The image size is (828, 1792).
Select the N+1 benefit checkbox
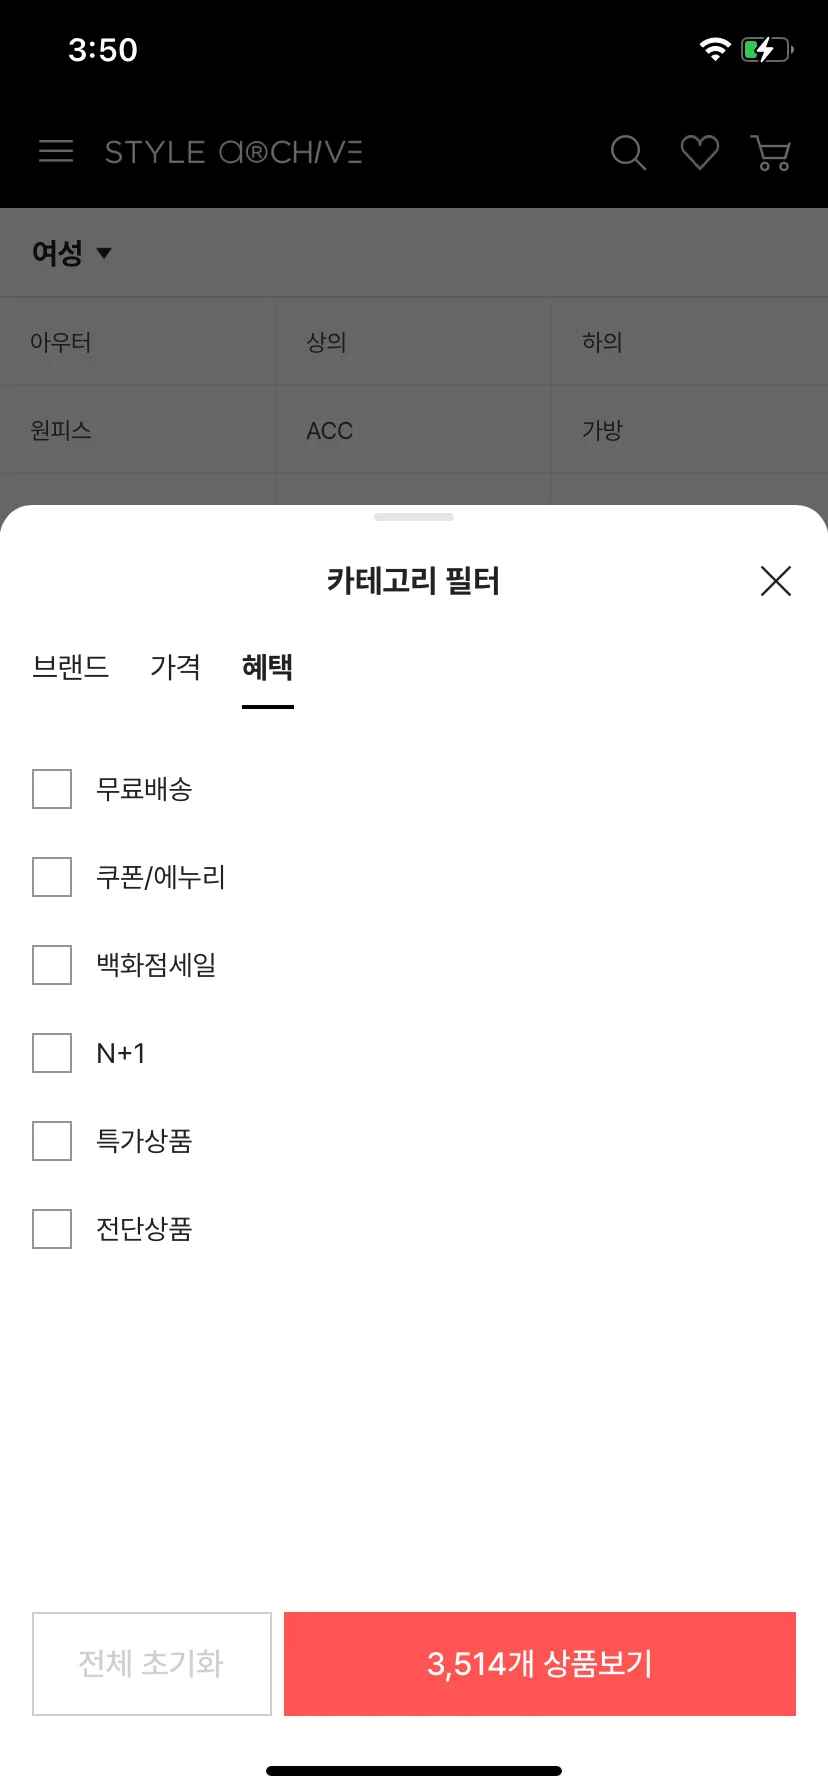click(x=52, y=1053)
